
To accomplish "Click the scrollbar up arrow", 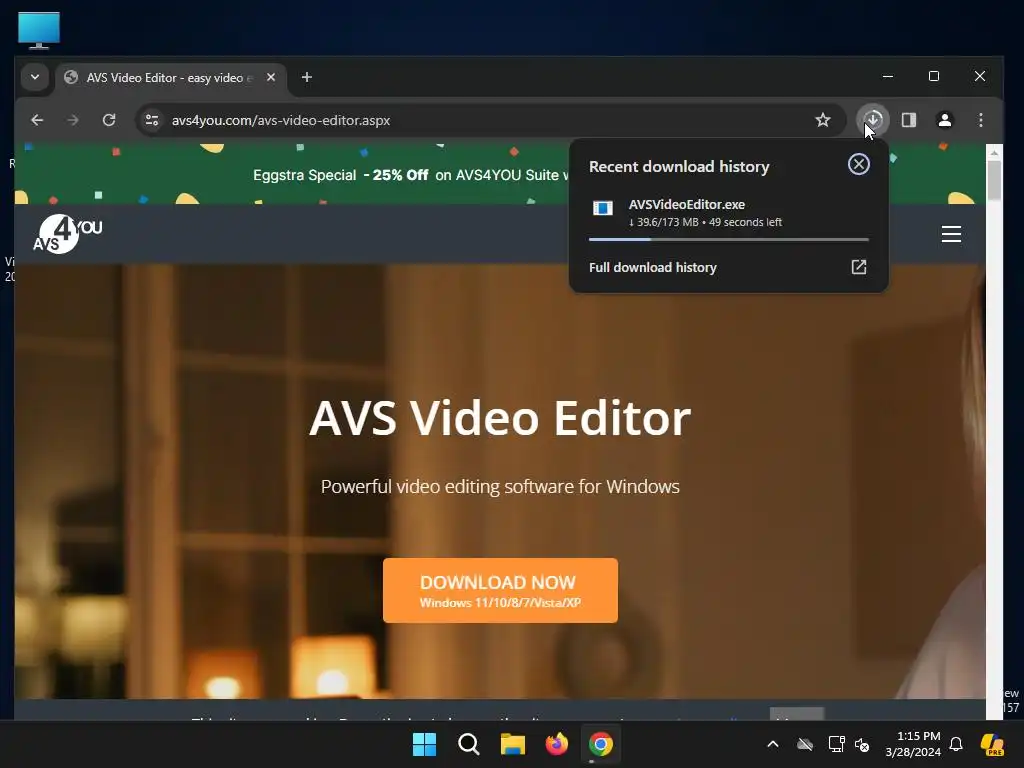I will click(994, 152).
